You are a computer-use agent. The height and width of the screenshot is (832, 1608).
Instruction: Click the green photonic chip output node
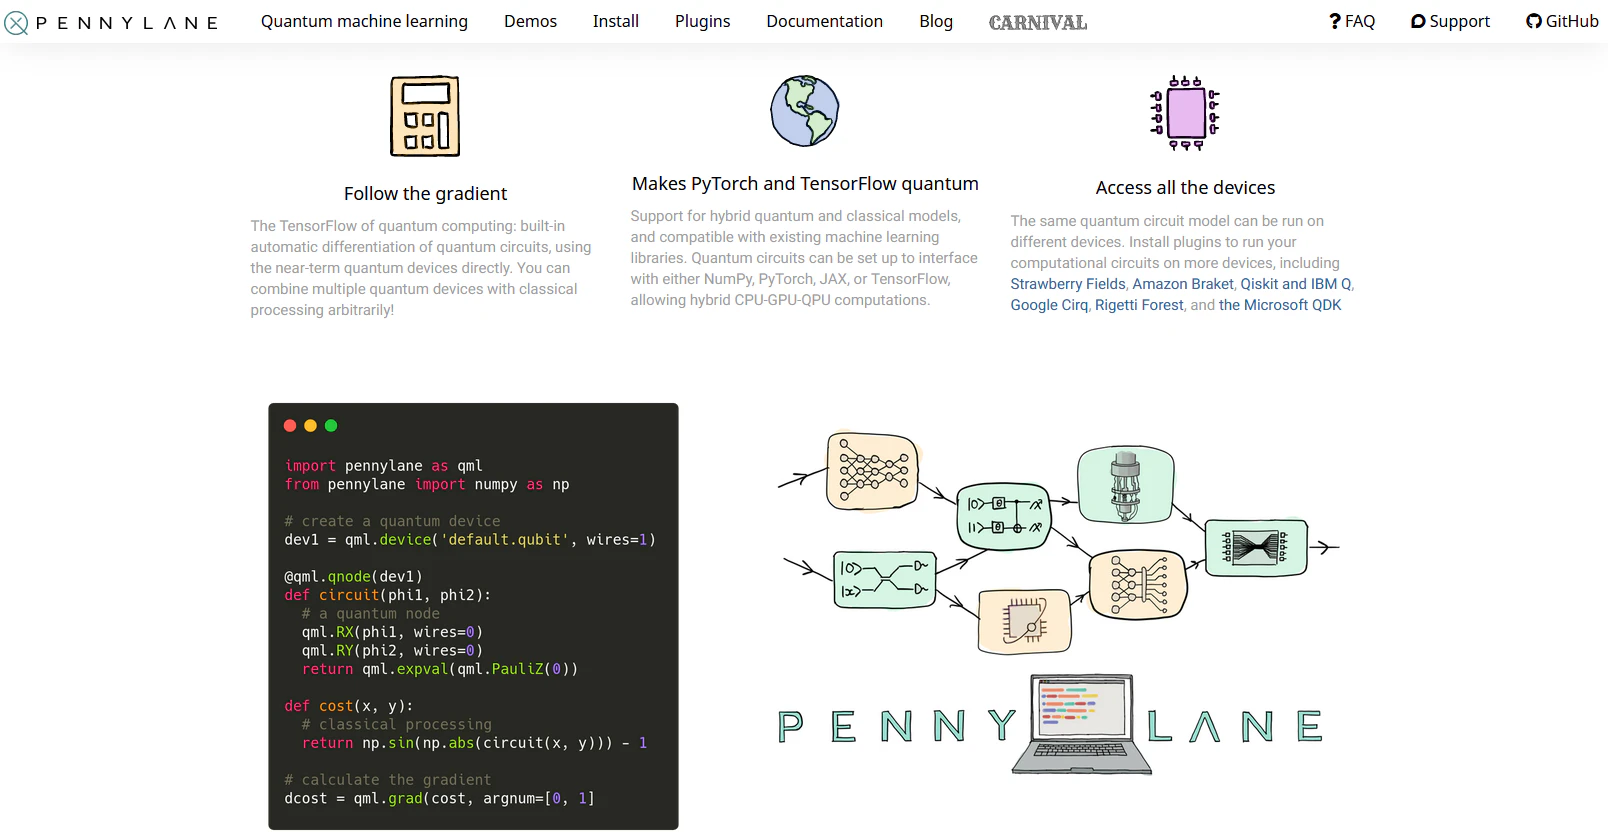click(1257, 547)
